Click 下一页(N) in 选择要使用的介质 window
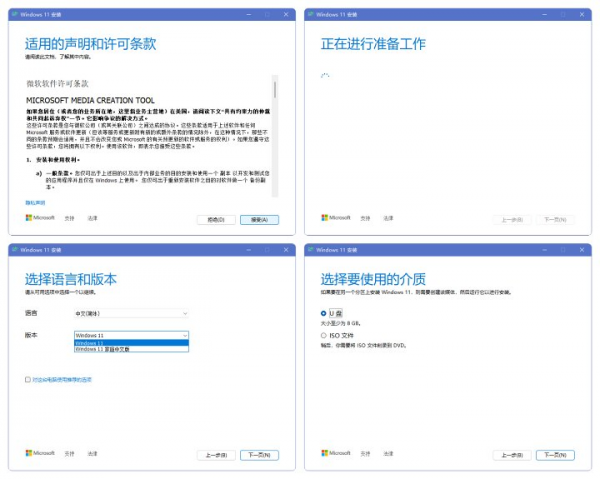Viewport: 600px width, 479px height. click(555, 455)
